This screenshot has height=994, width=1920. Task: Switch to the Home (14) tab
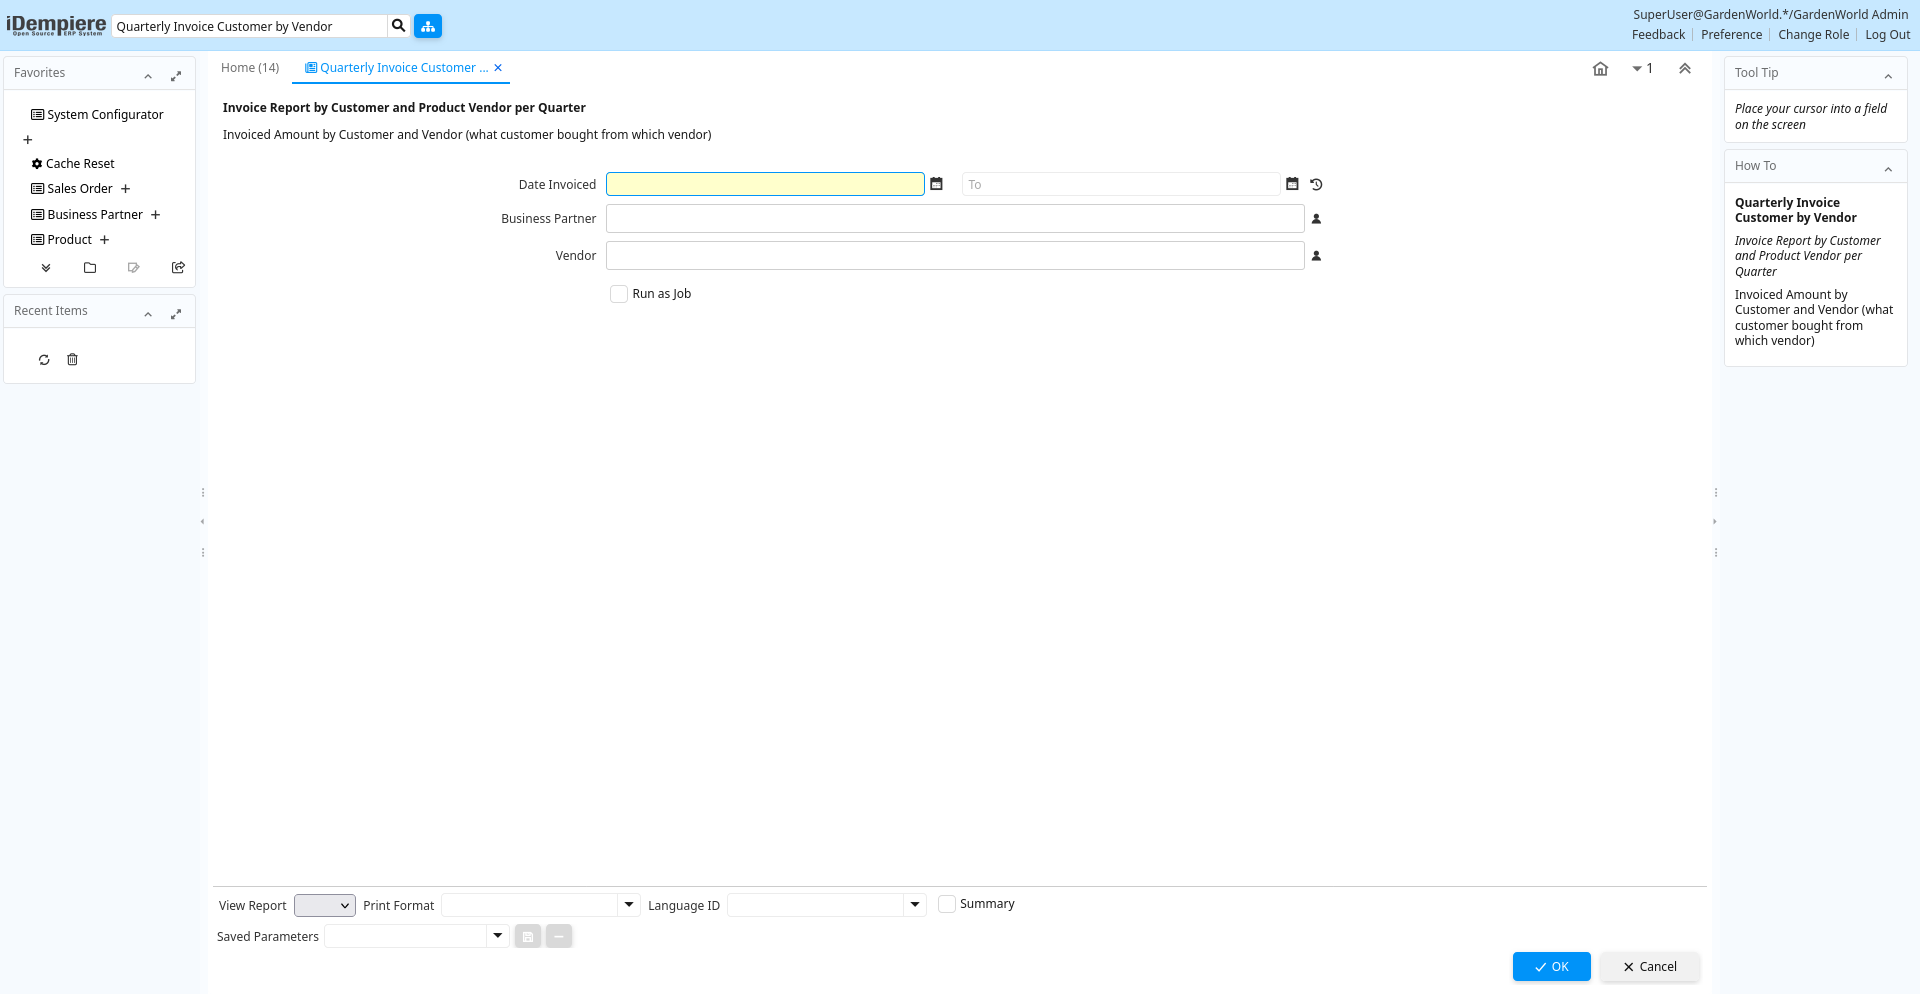[250, 68]
